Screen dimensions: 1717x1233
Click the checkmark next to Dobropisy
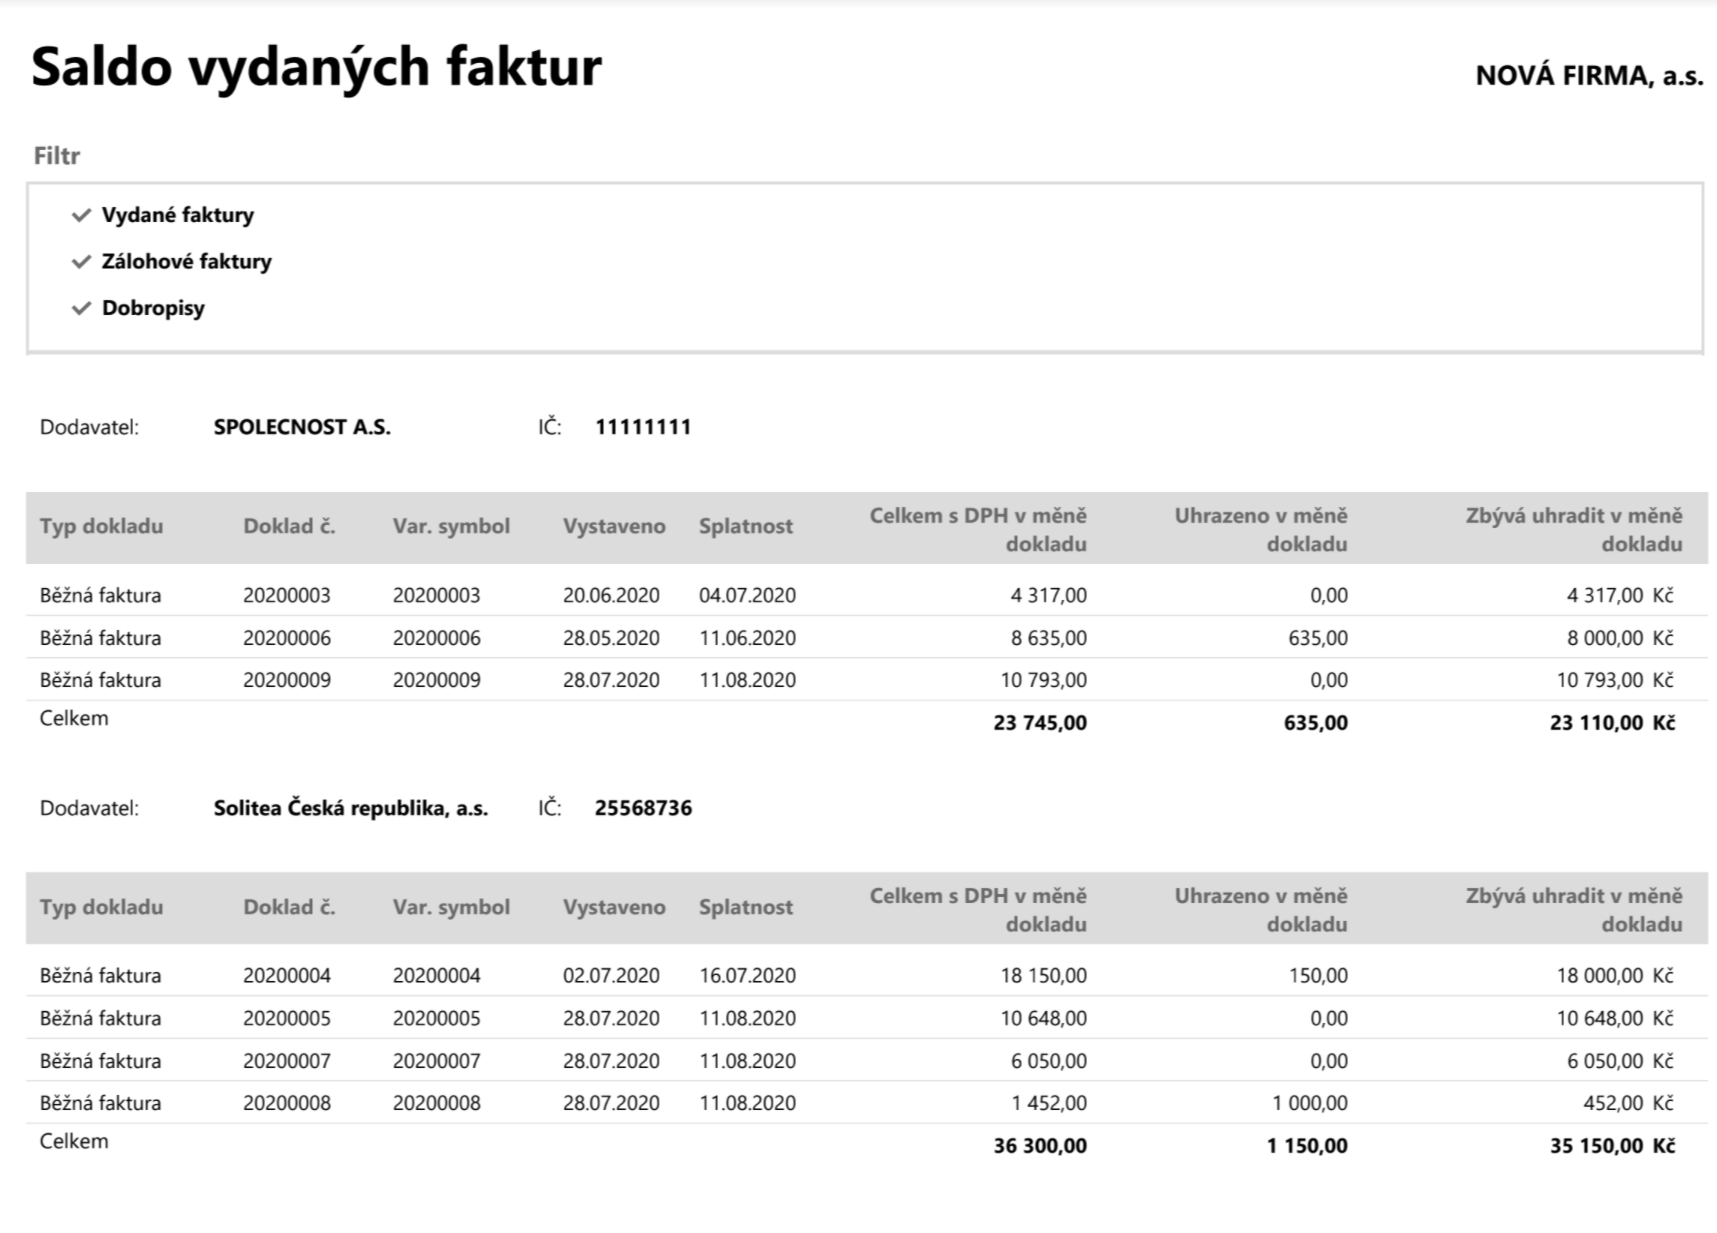coord(82,308)
